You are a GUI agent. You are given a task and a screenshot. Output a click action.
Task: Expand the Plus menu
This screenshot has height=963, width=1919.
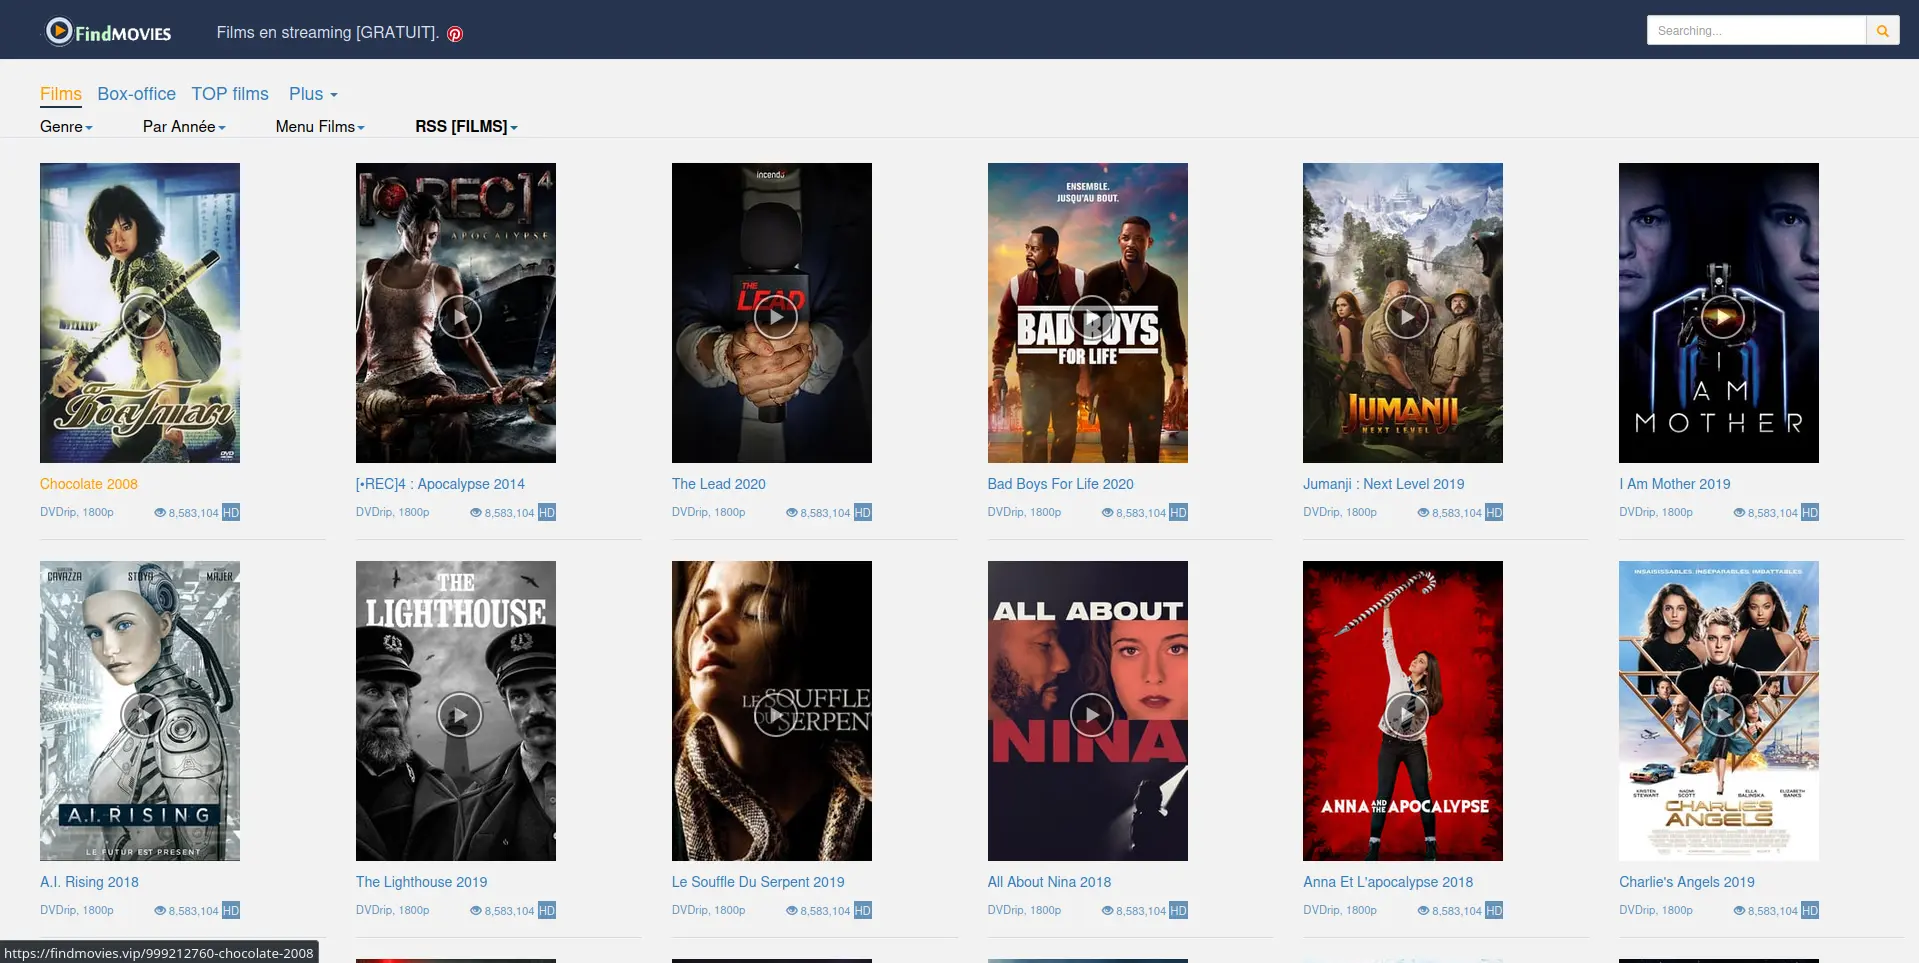pos(313,94)
